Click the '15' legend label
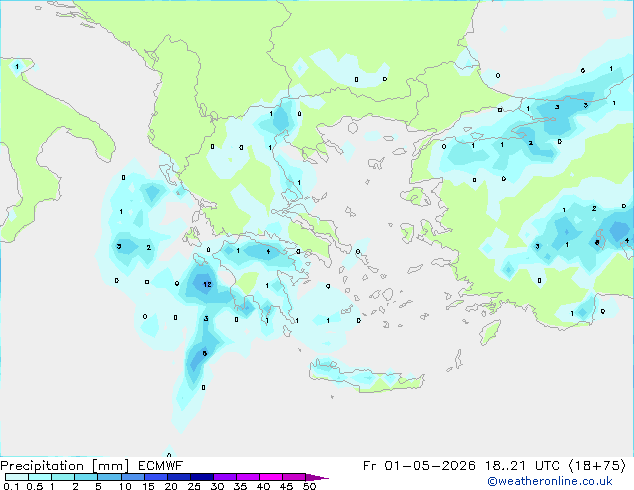 (148, 486)
